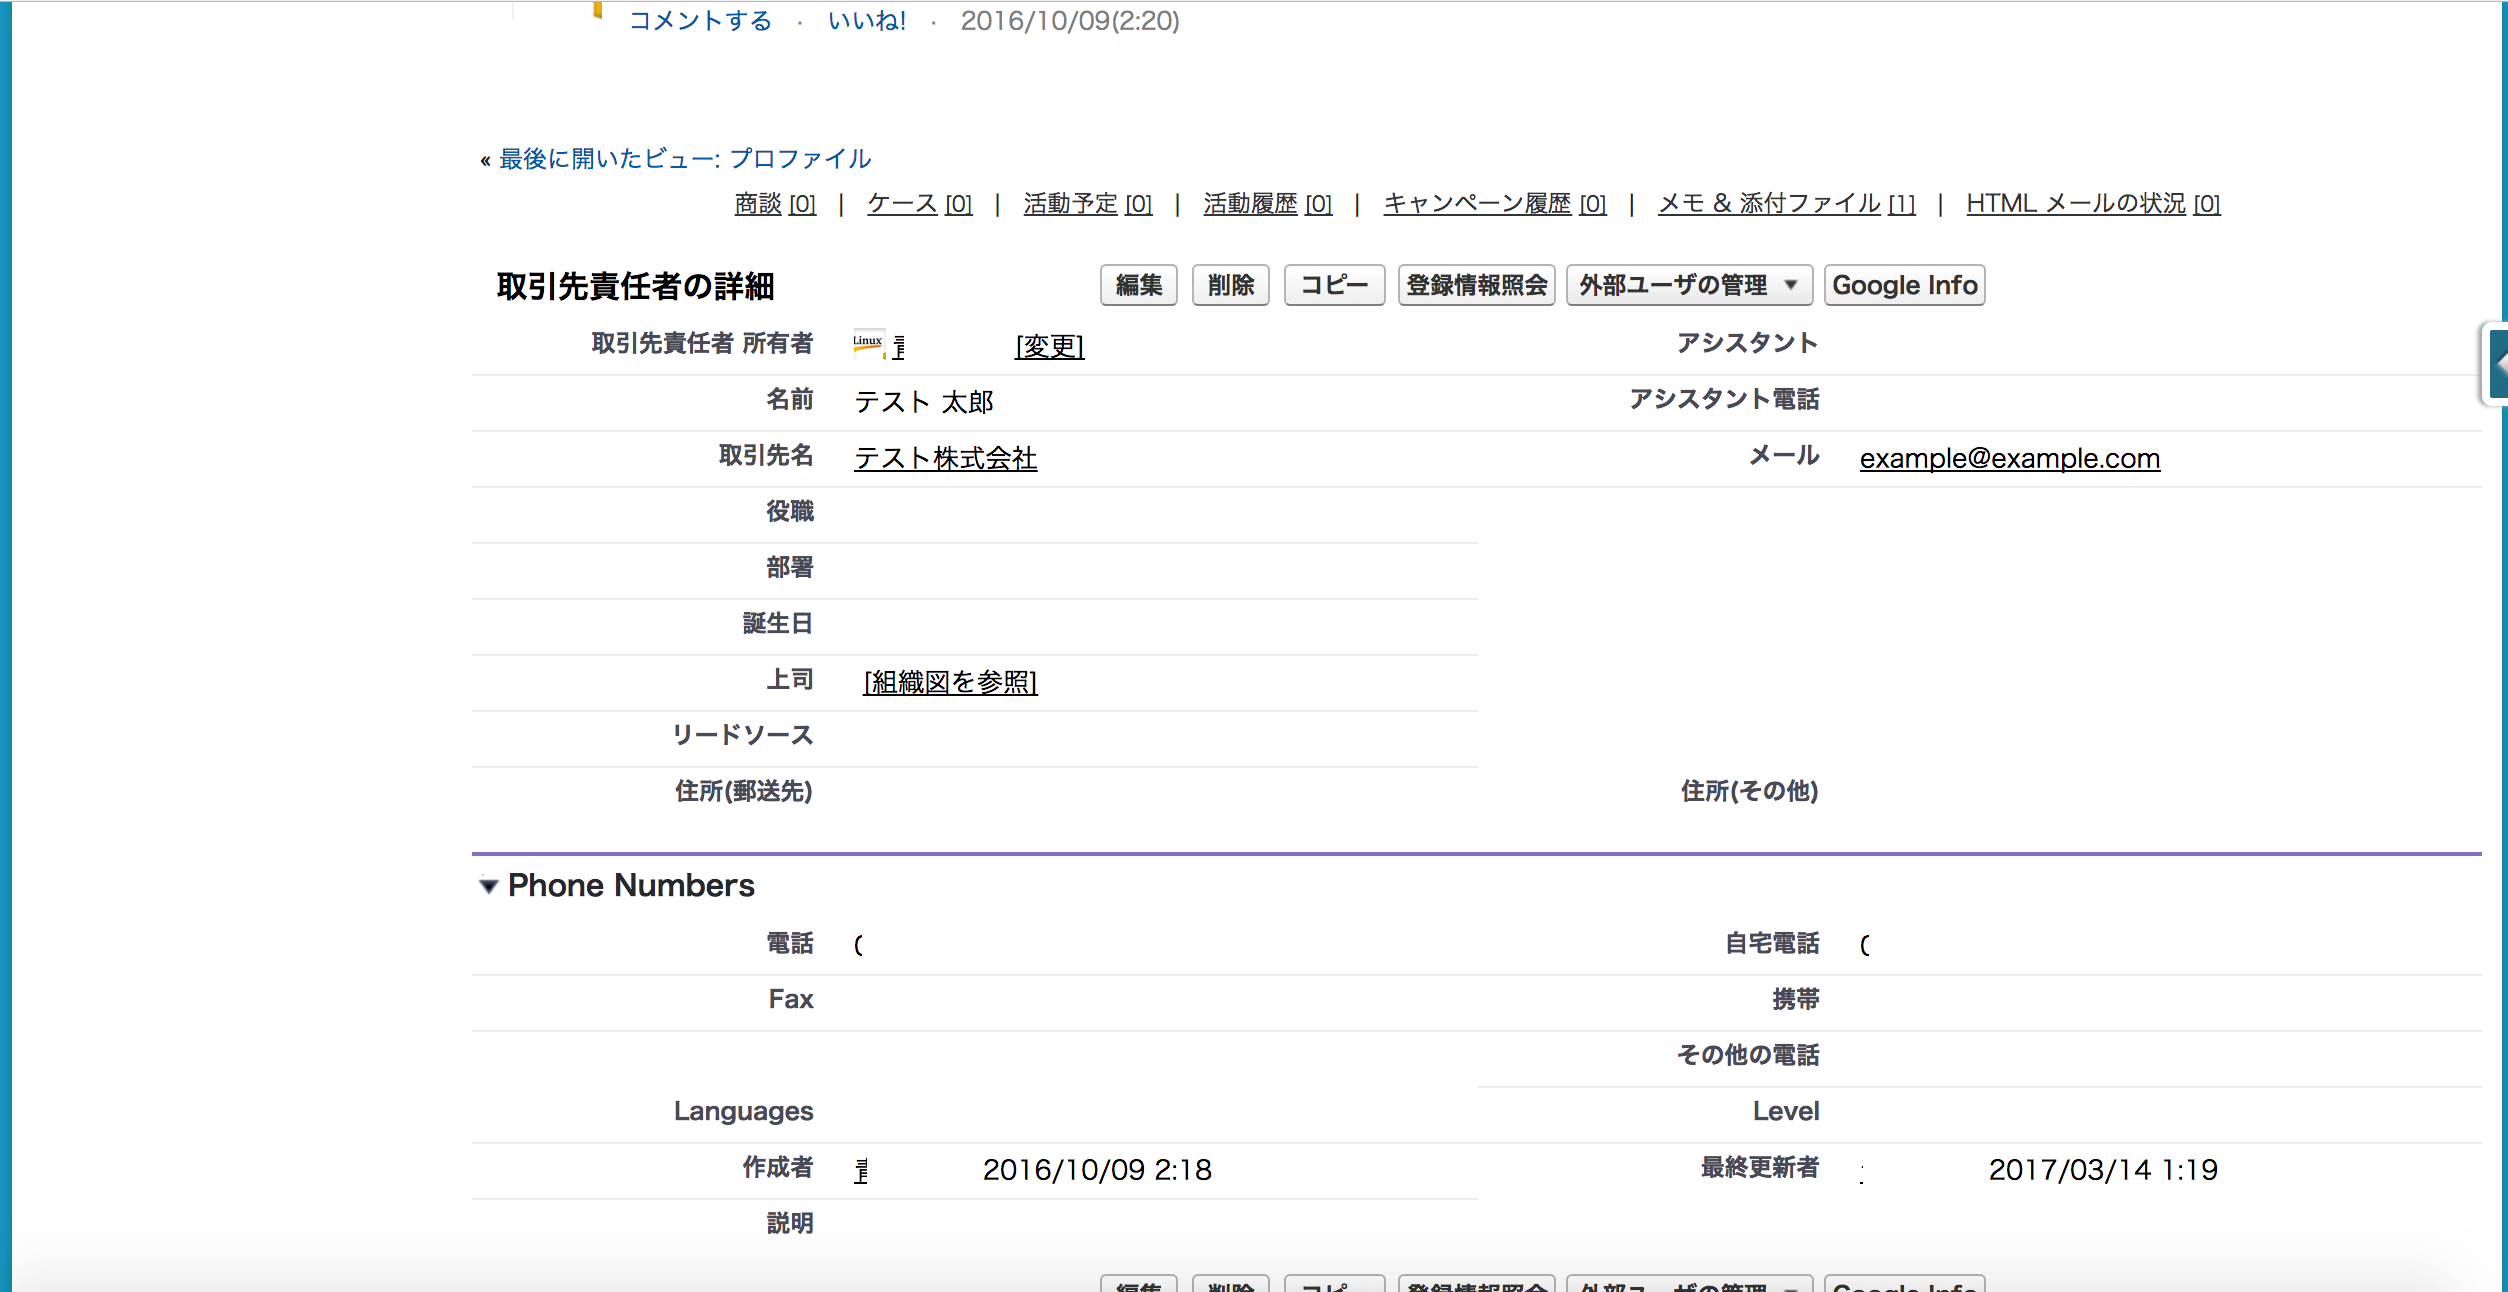Open メモ & 添付ファイル link
Image resolution: width=2508 pixels, height=1292 pixels.
1768,203
